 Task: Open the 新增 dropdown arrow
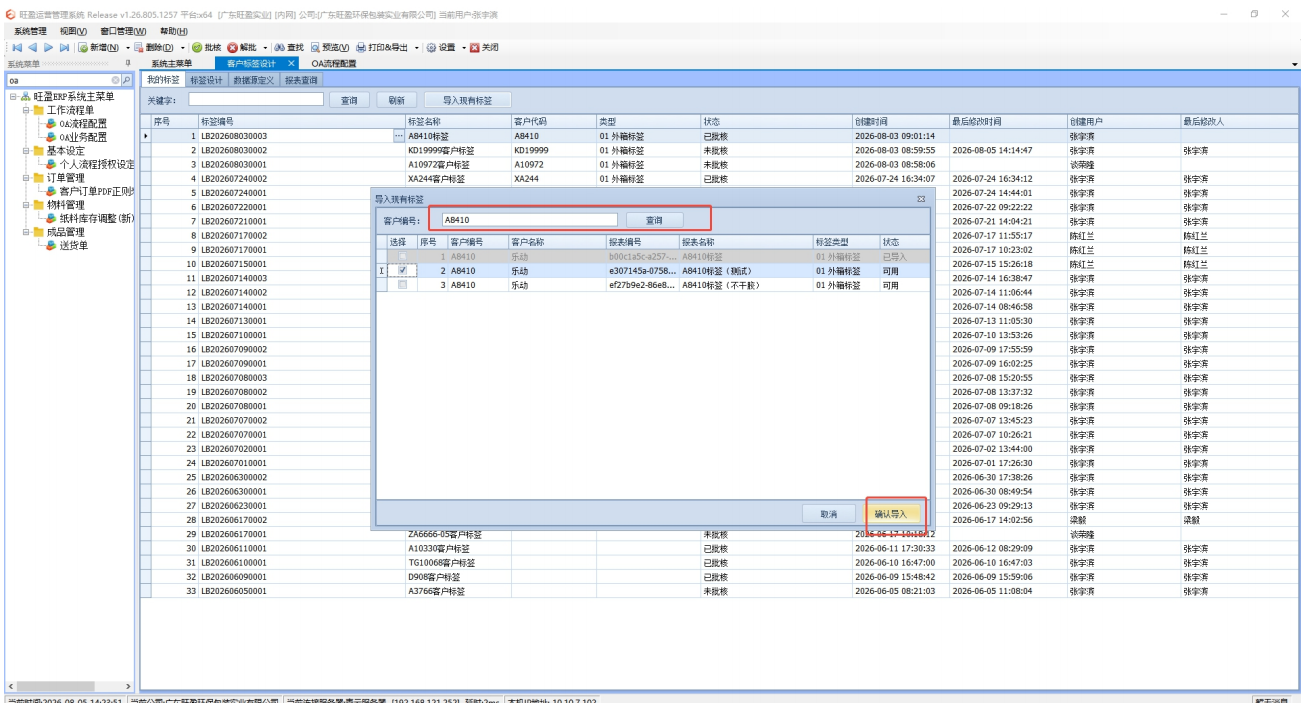click(x=126, y=47)
